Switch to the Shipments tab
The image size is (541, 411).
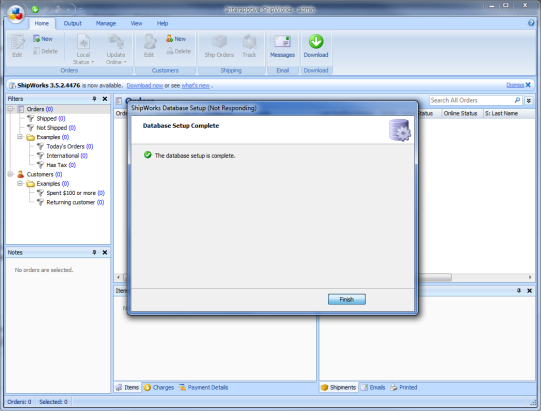click(338, 388)
